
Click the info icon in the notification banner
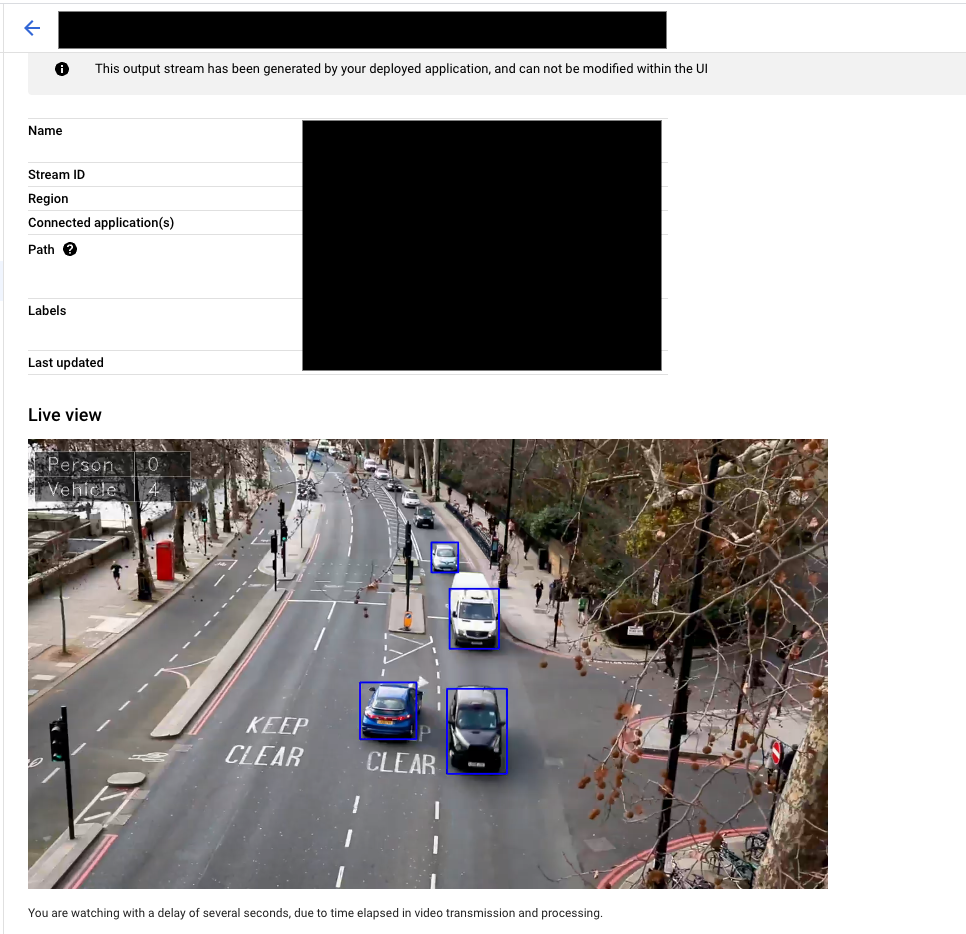coord(62,68)
